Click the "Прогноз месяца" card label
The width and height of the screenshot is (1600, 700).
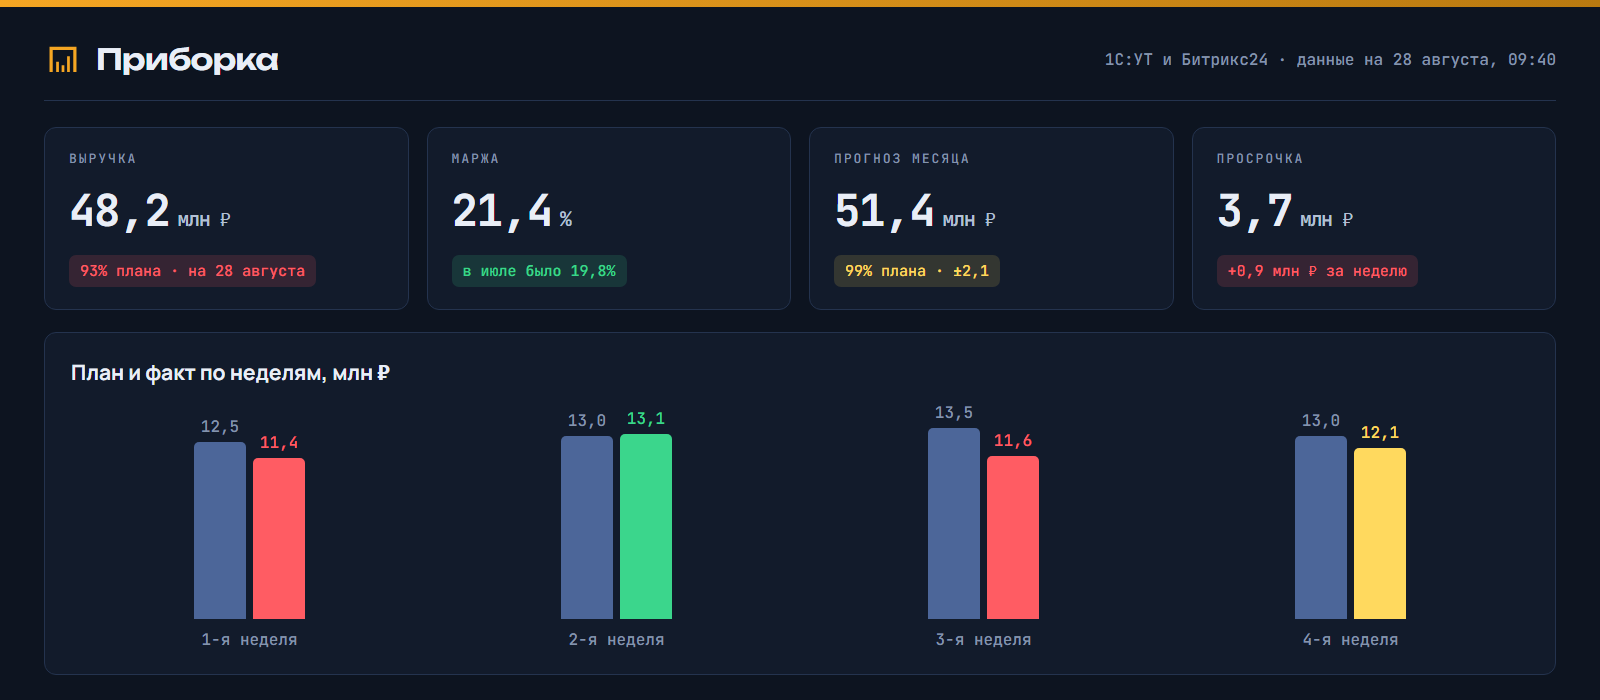(902, 159)
